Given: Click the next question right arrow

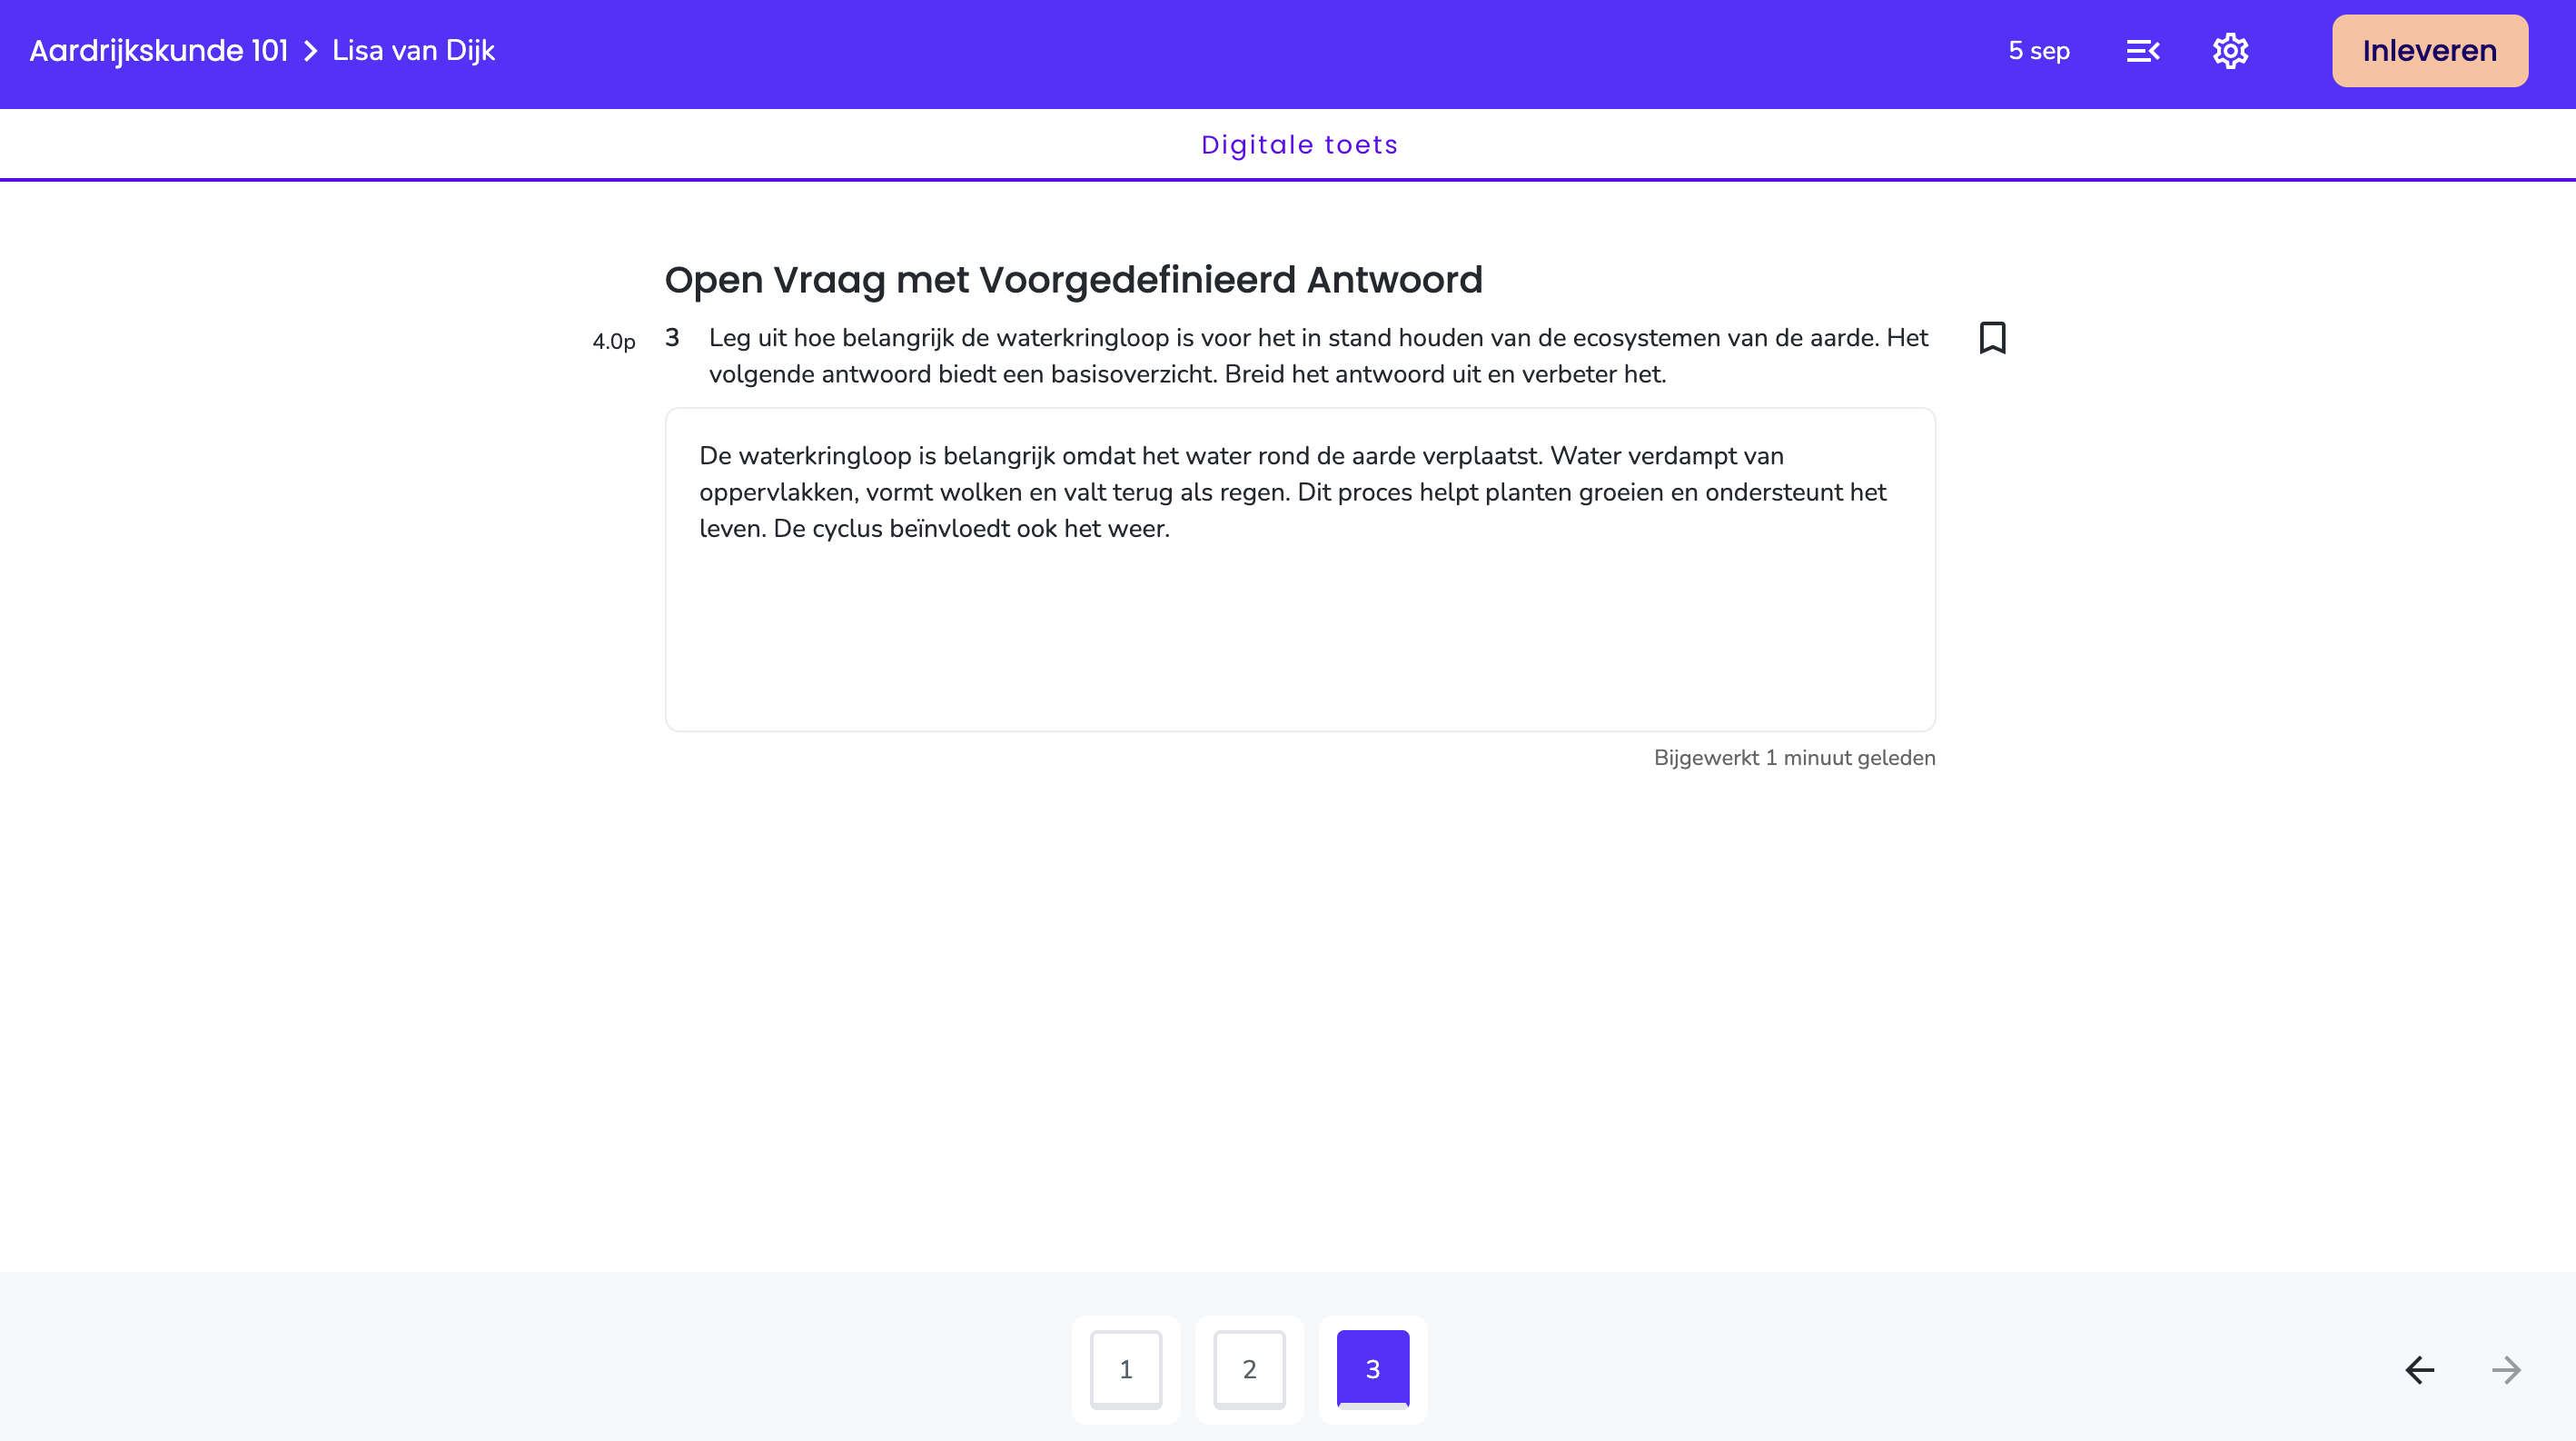Looking at the screenshot, I should [2506, 1369].
